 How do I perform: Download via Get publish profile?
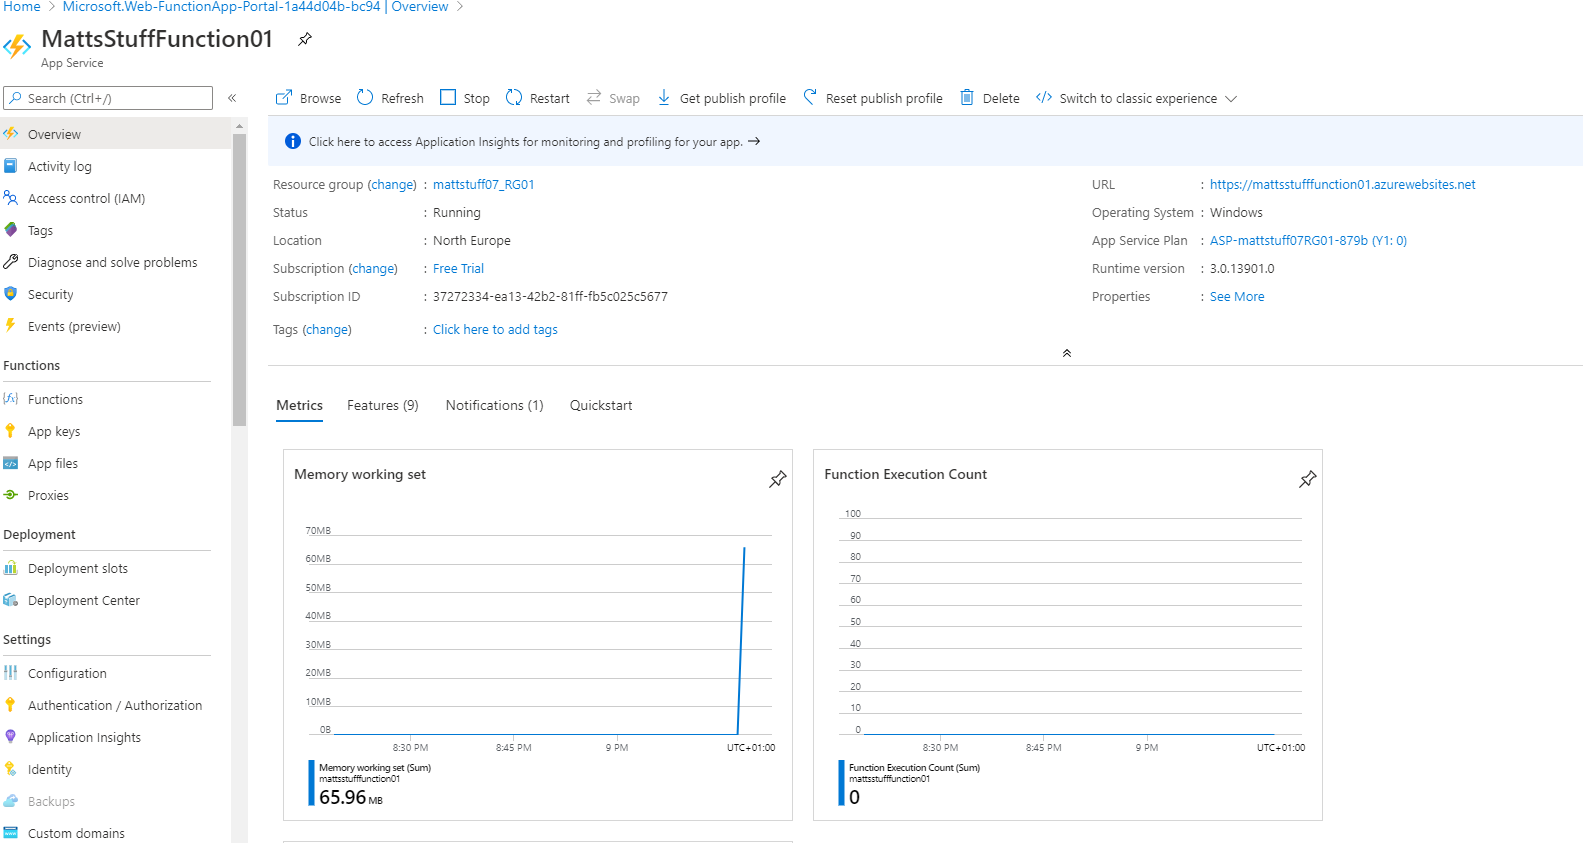[721, 98]
